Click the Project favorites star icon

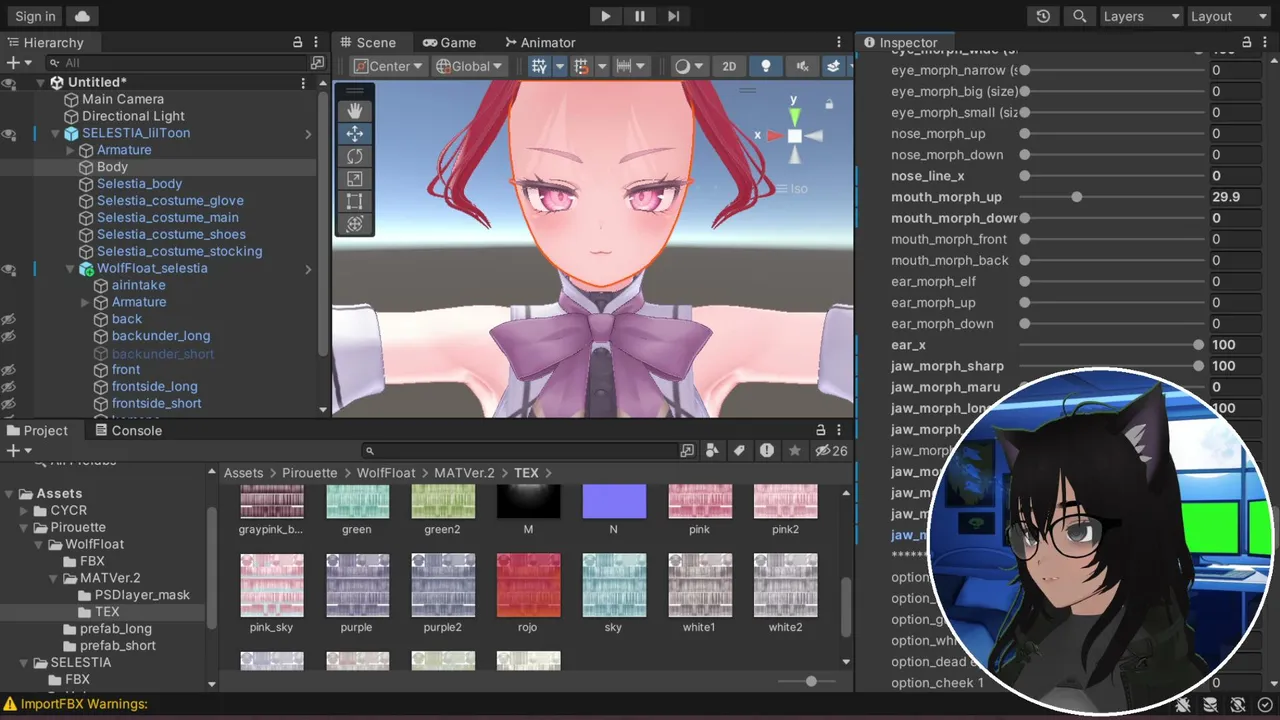pos(795,451)
